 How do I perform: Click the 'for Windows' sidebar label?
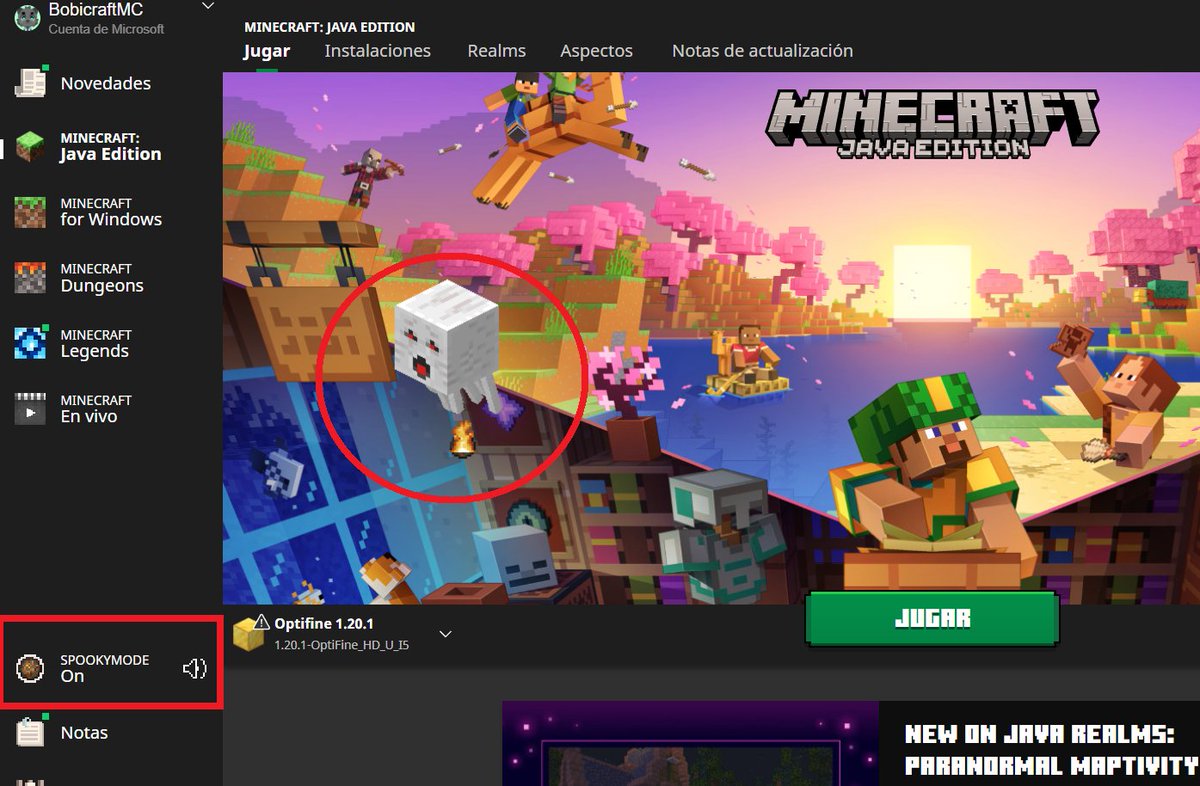[x=111, y=219]
